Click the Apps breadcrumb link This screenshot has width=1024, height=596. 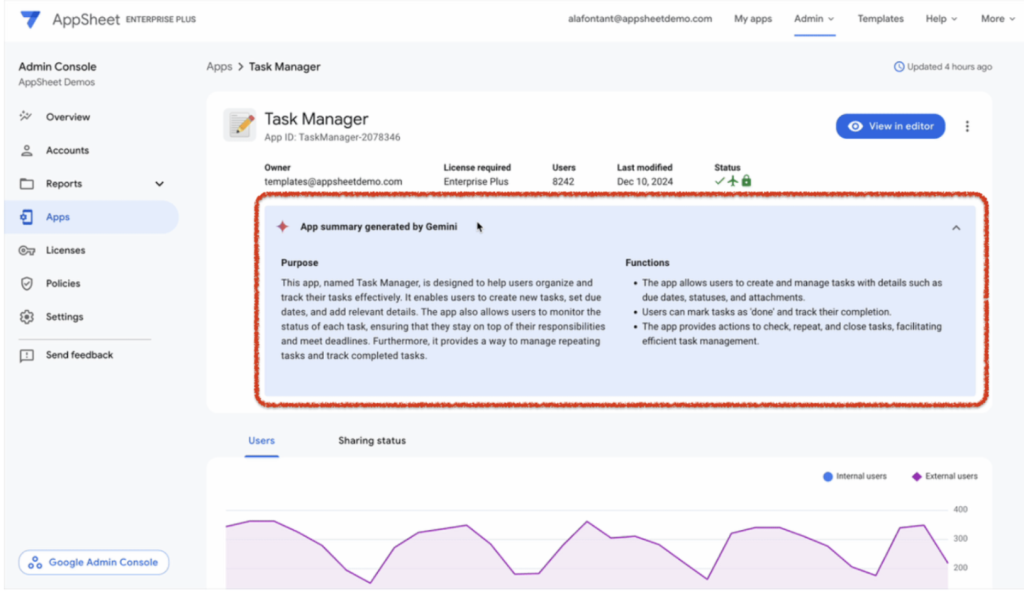219,66
